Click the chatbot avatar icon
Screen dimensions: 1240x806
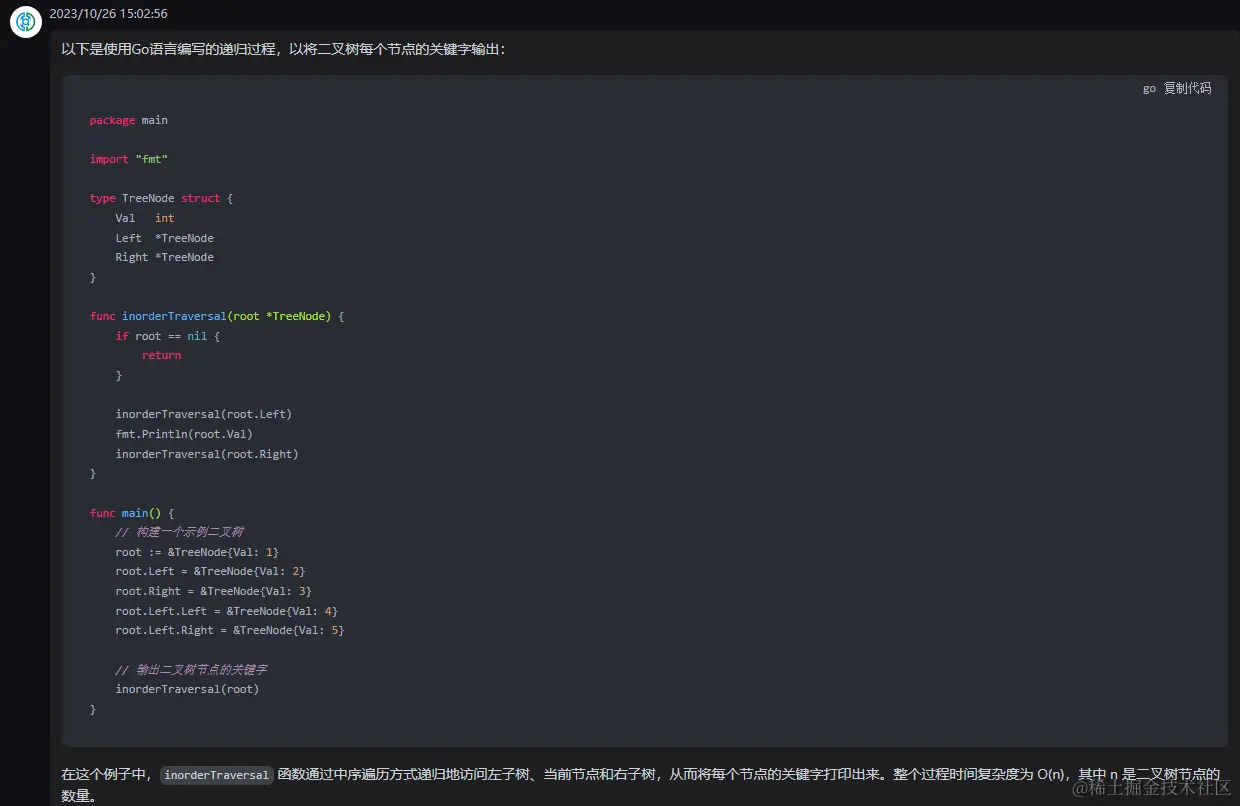pyautogui.click(x=26, y=21)
